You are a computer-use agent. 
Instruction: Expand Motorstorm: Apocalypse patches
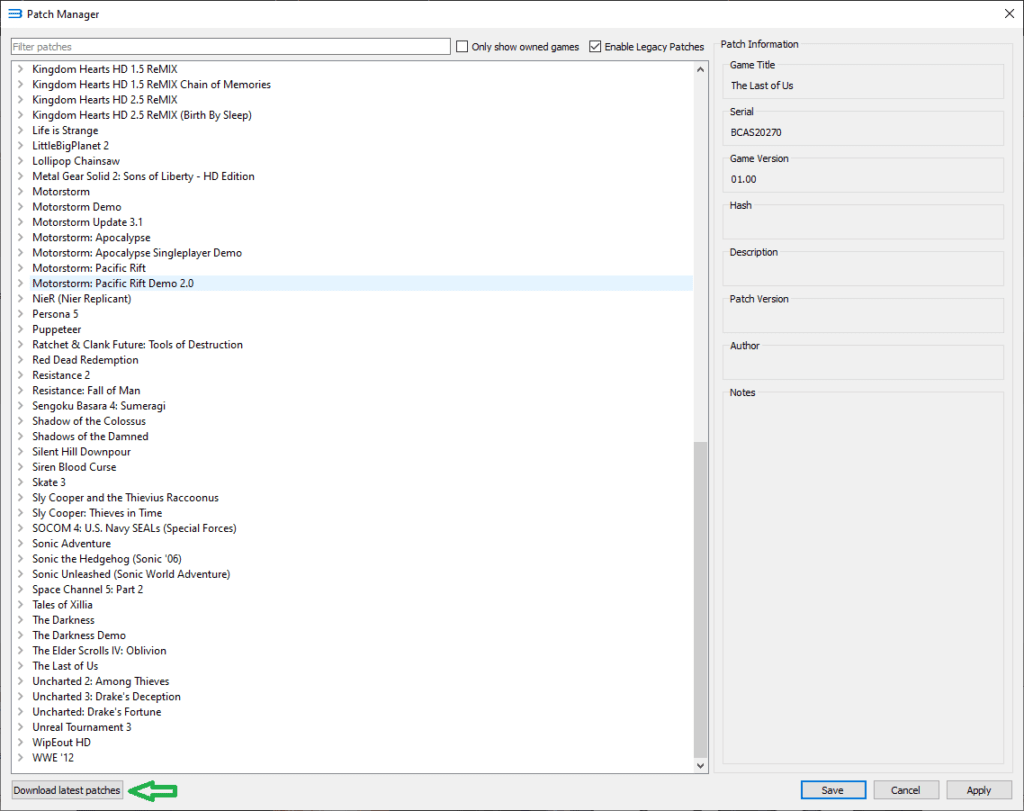click(20, 237)
